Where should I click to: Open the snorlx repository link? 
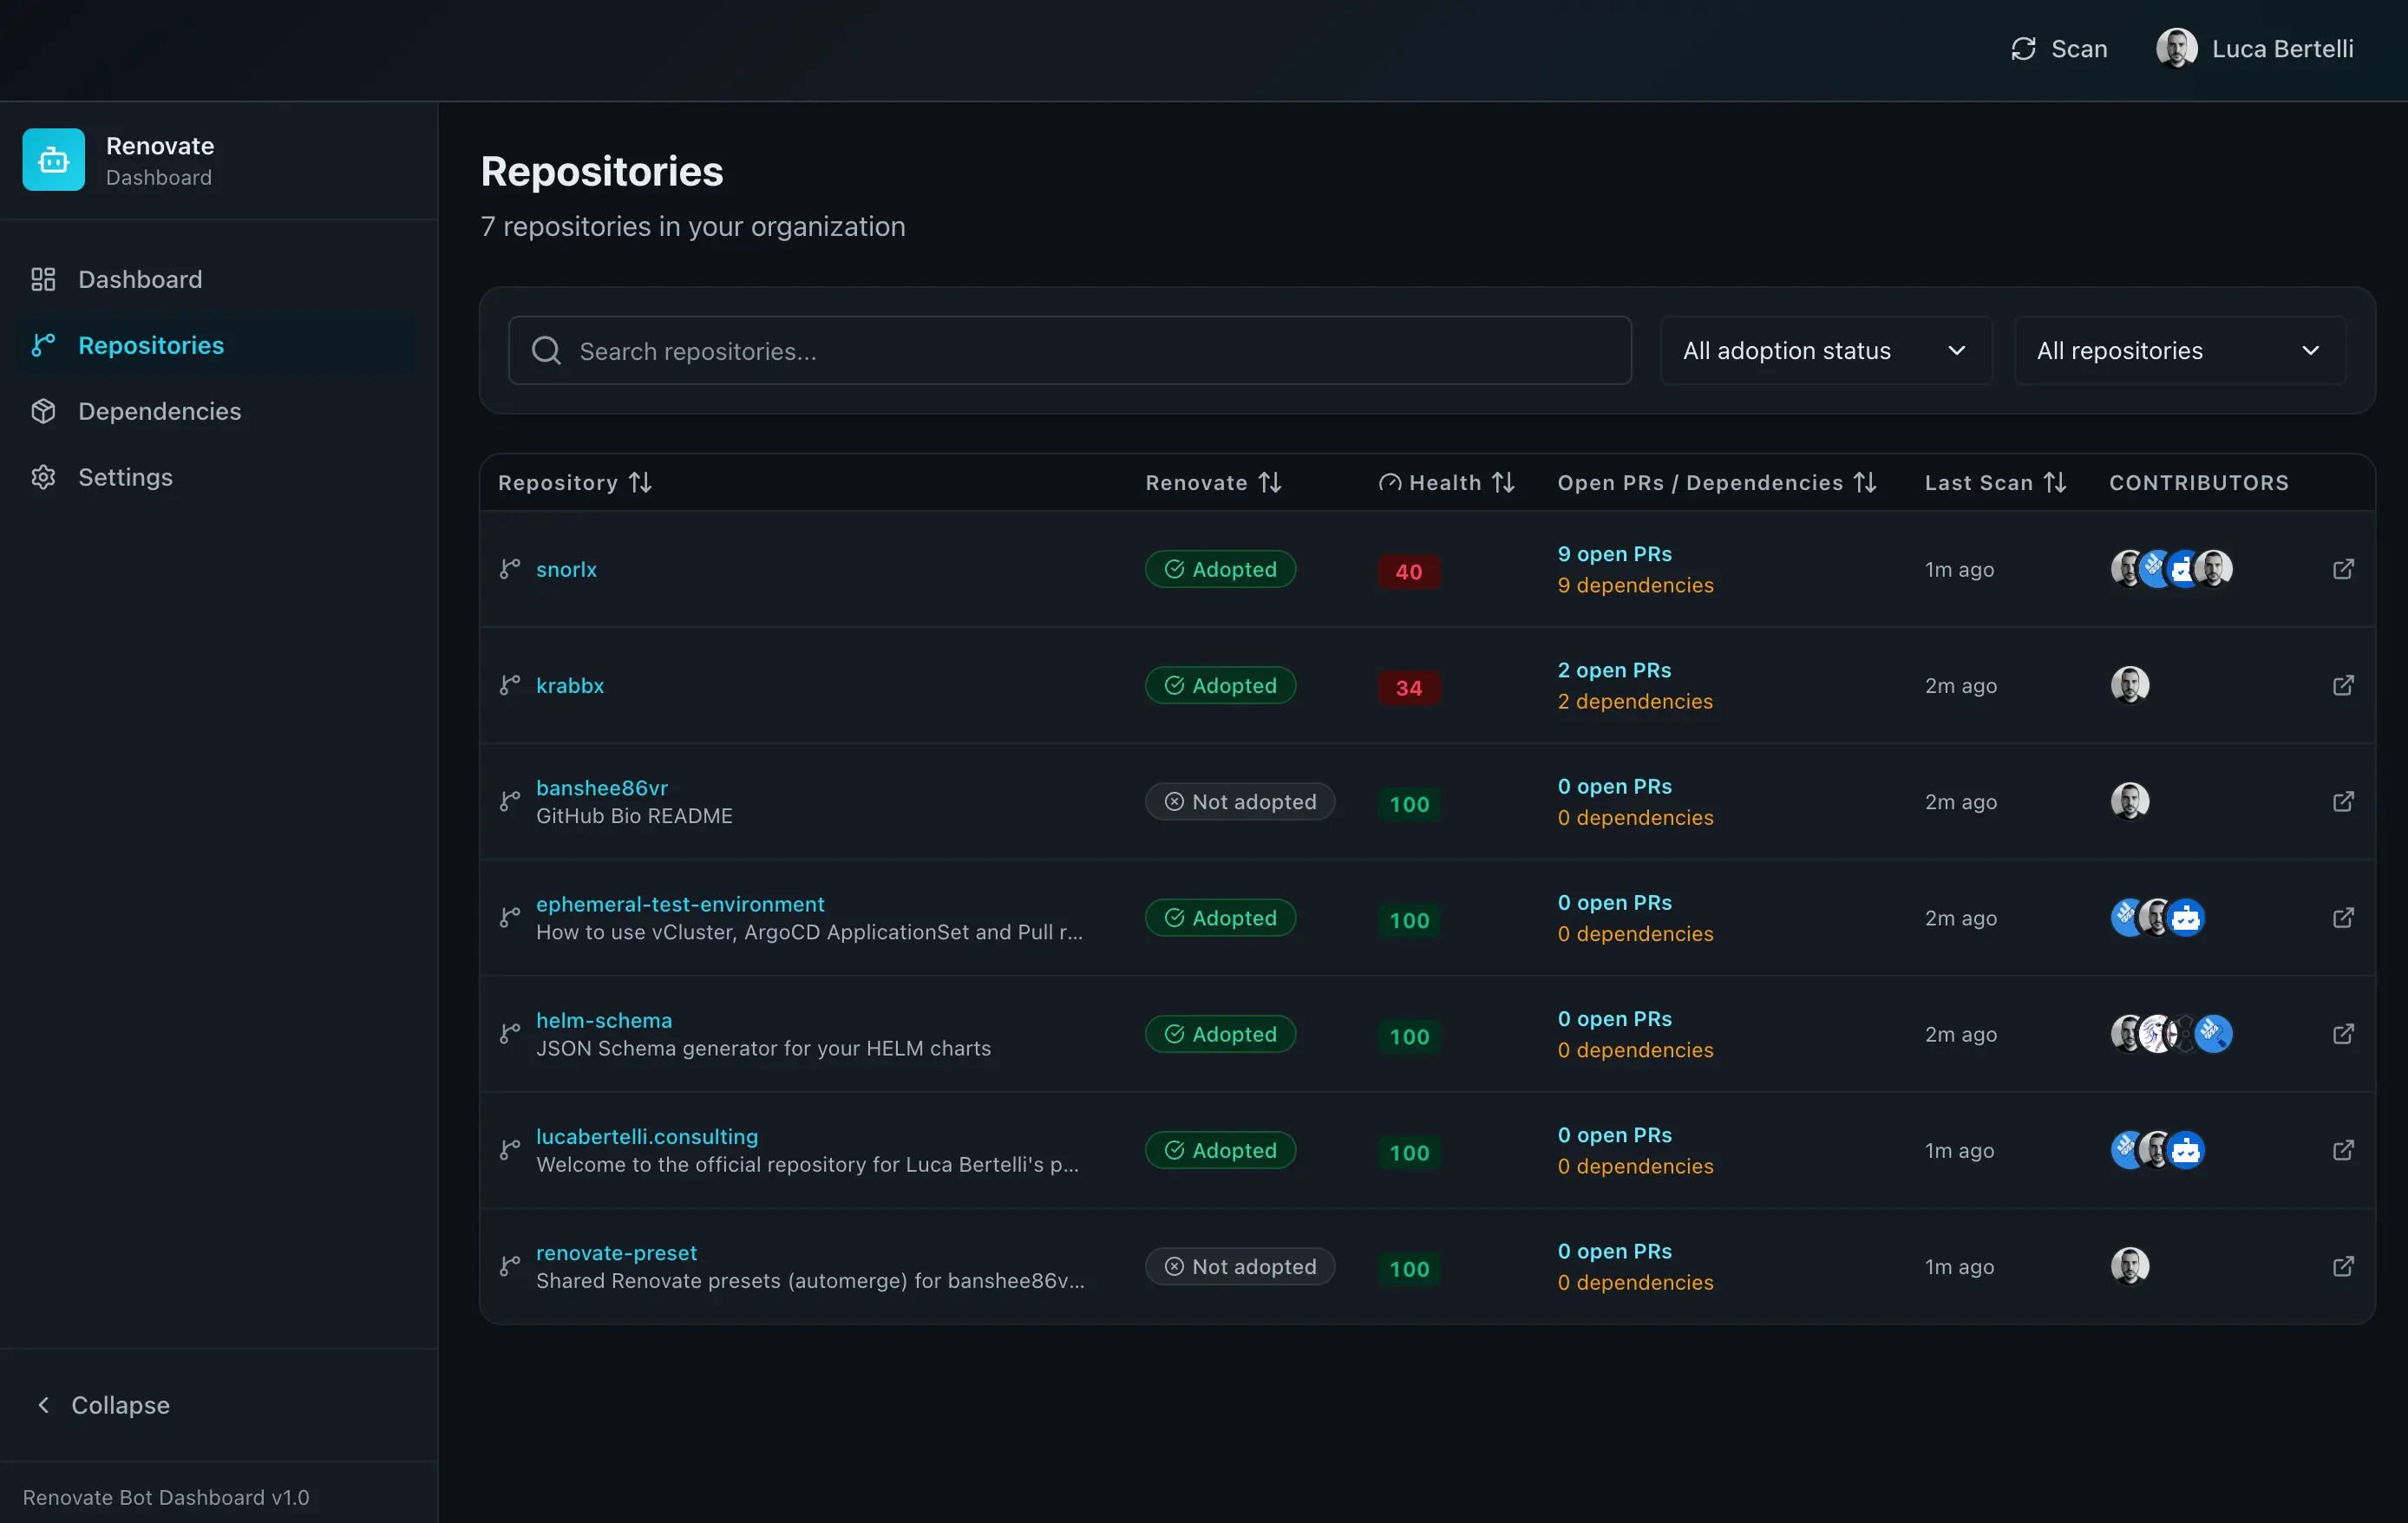[566, 569]
